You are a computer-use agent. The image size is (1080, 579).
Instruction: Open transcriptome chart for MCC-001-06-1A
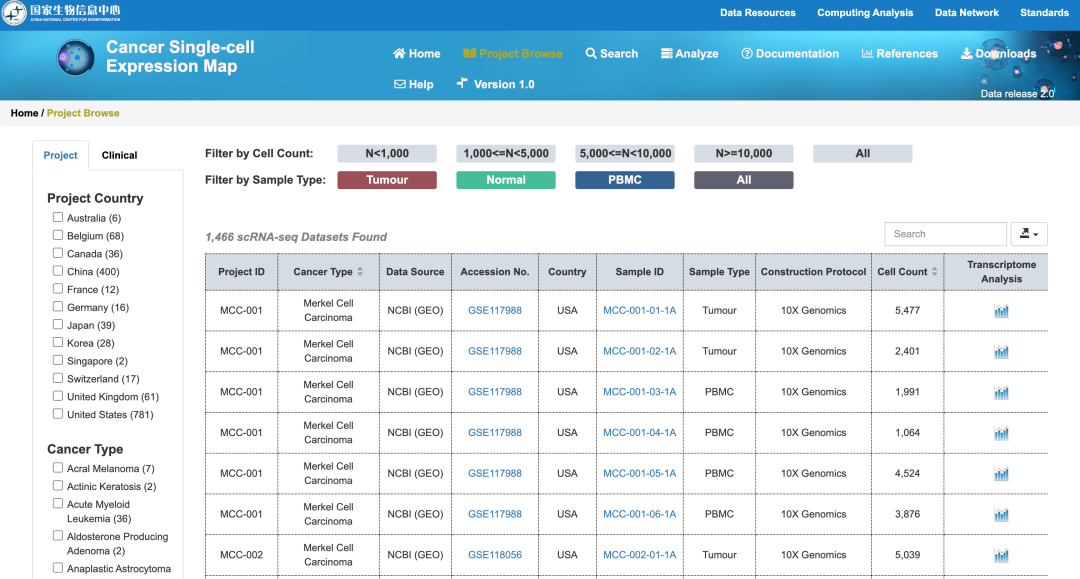click(x=1001, y=514)
